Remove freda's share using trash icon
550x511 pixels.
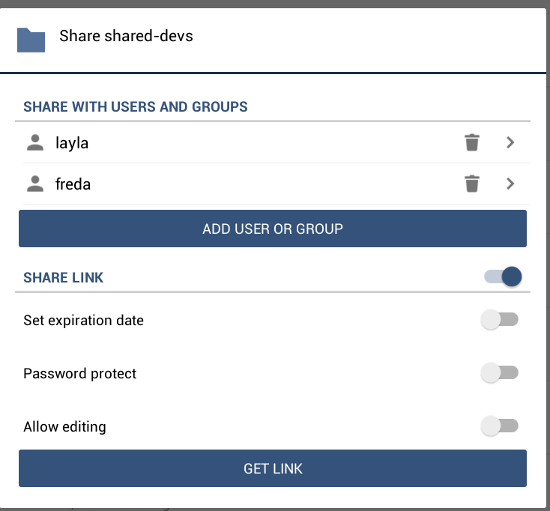(x=472, y=183)
